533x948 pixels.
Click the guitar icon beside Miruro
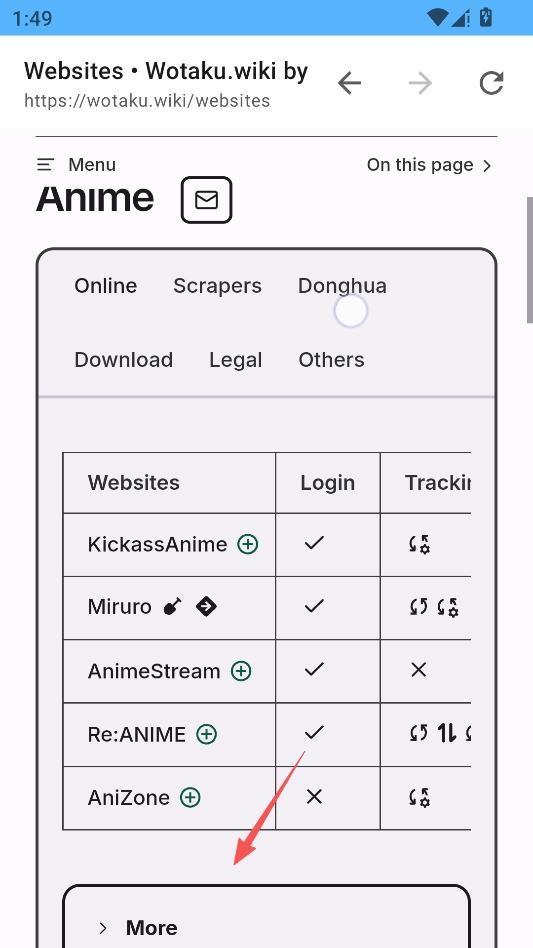coord(173,606)
